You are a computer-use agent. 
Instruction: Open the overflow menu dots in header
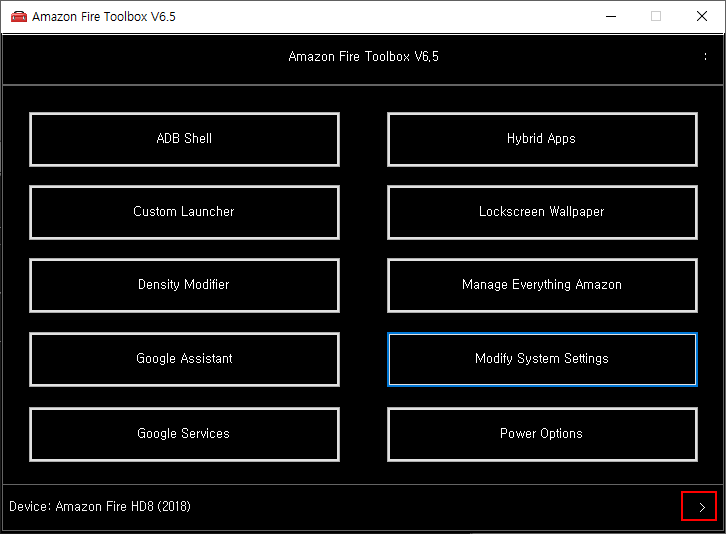tap(705, 57)
